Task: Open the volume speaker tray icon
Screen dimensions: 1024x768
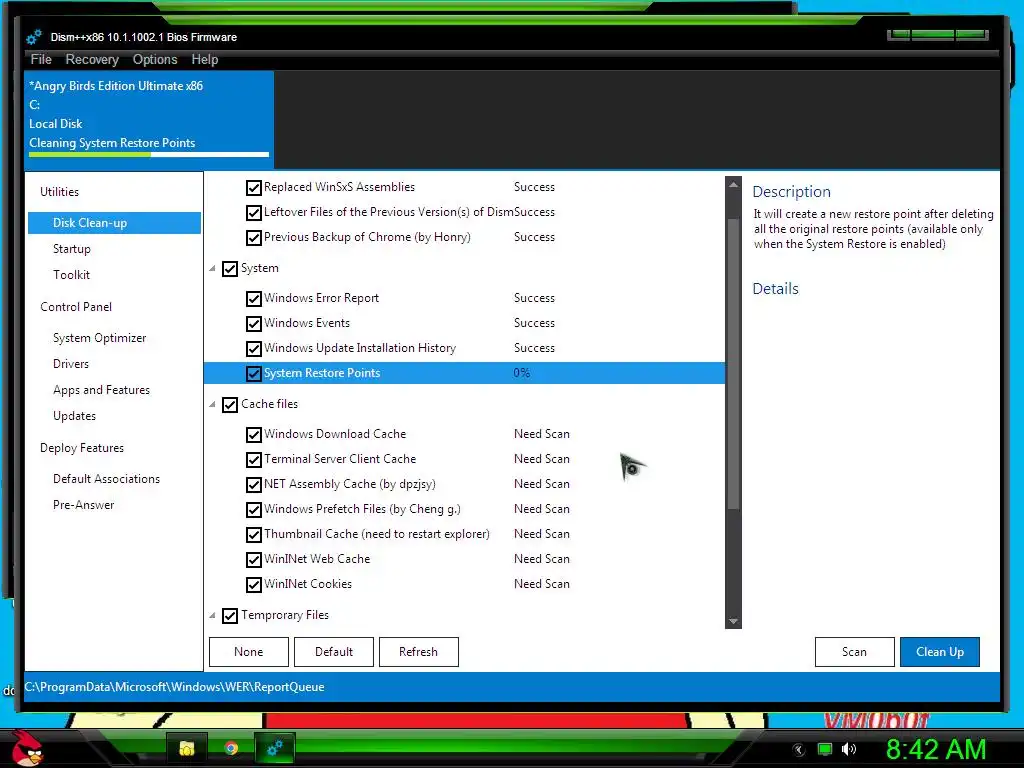Action: (848, 749)
